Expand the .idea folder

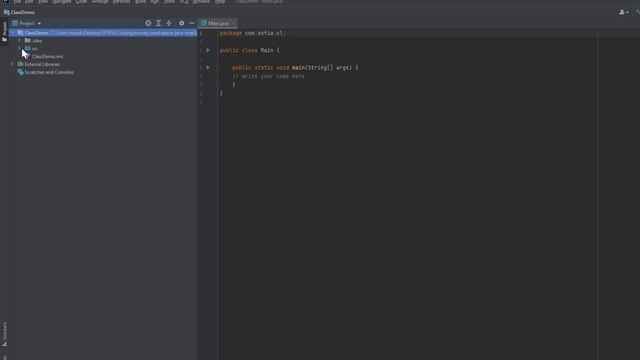tap(20, 41)
